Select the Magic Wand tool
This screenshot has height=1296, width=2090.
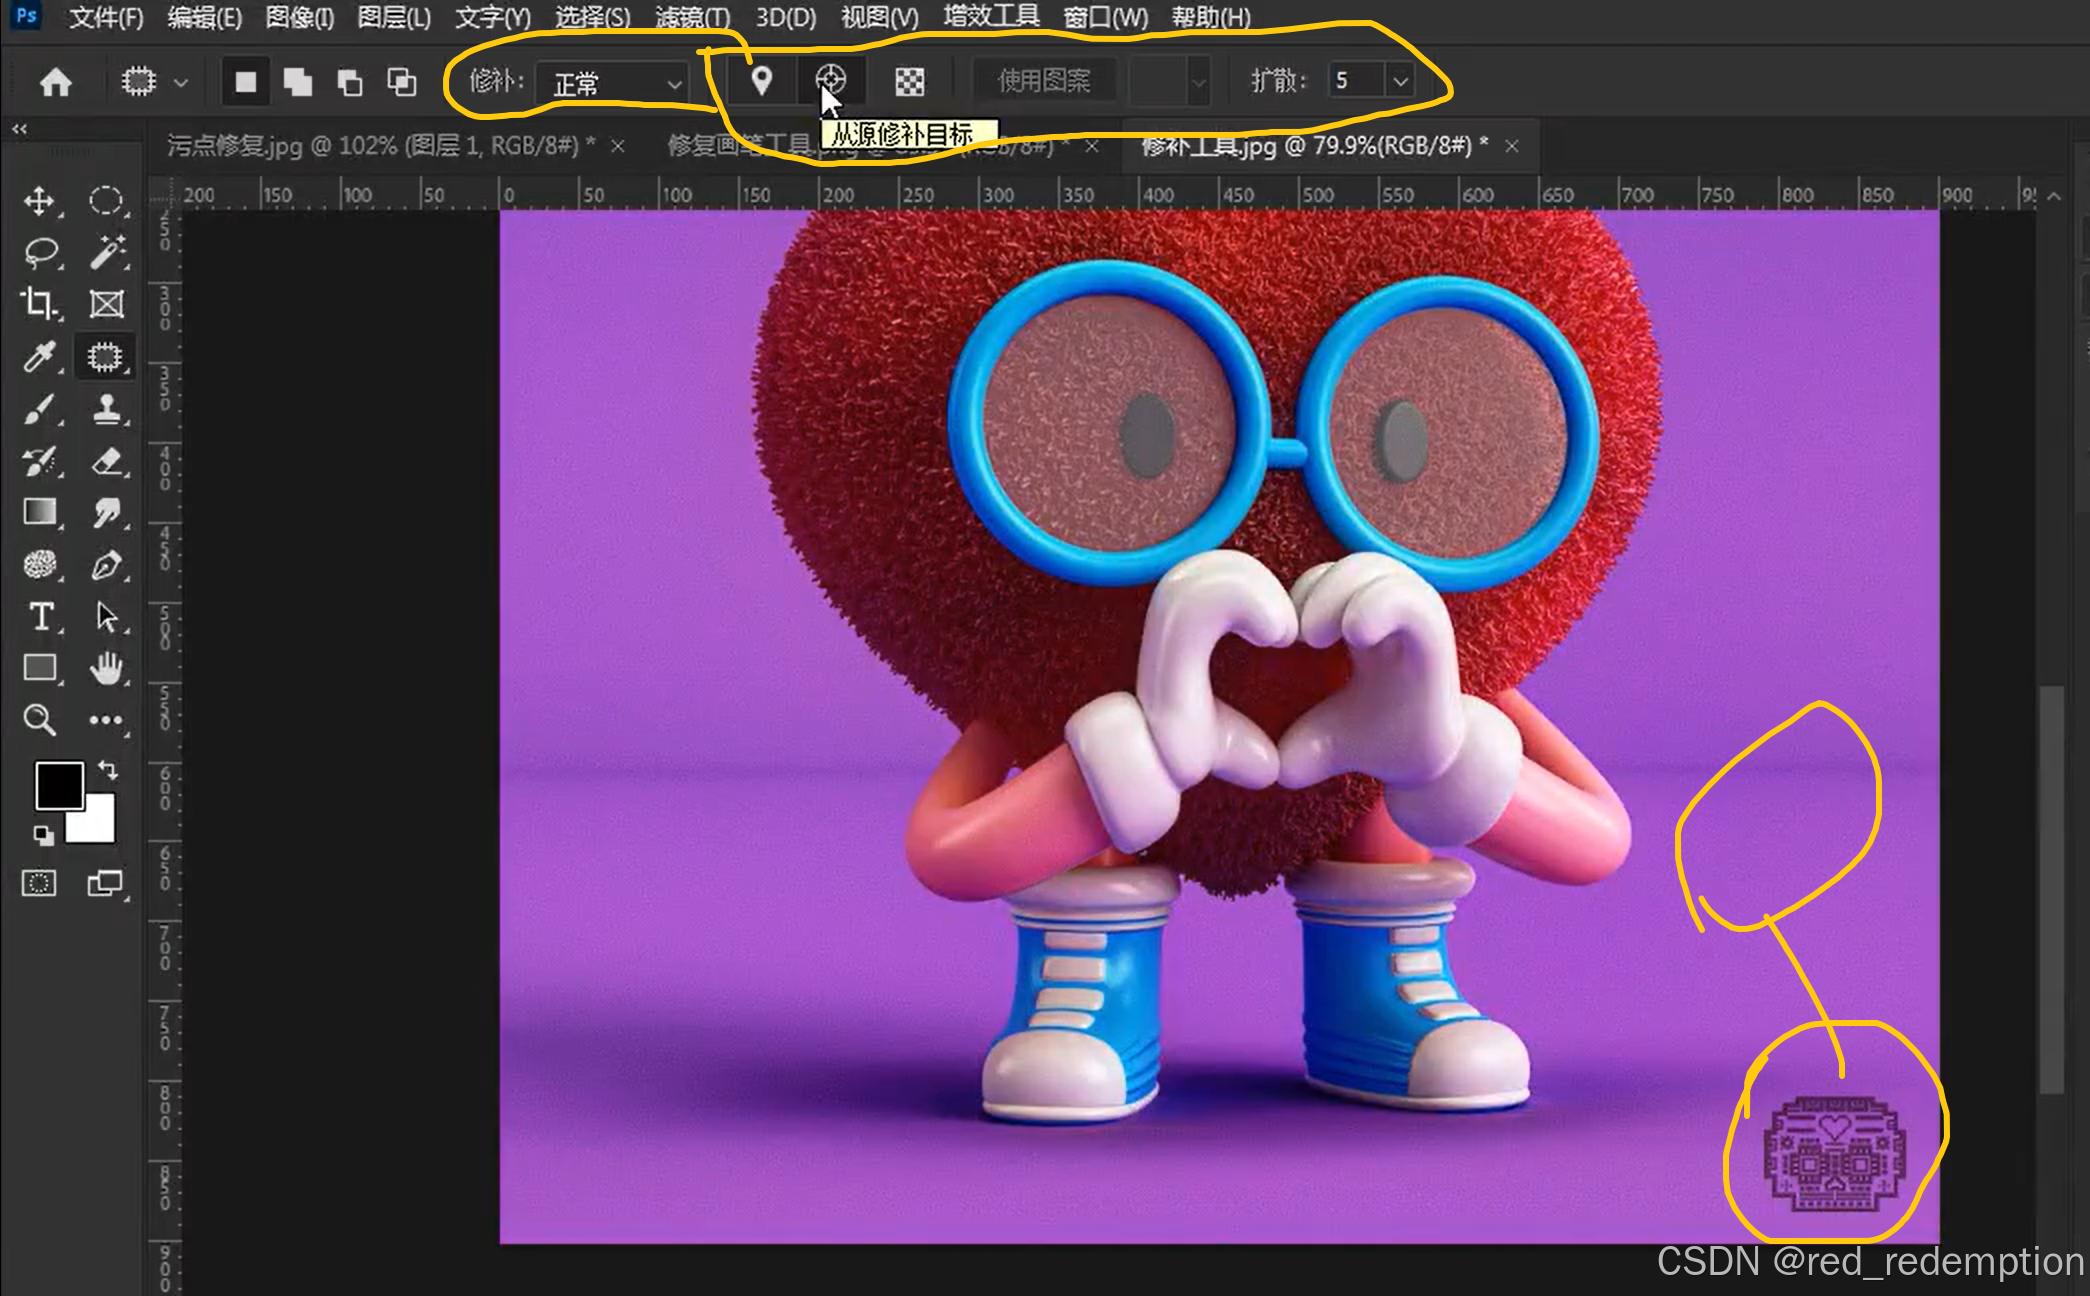[106, 253]
